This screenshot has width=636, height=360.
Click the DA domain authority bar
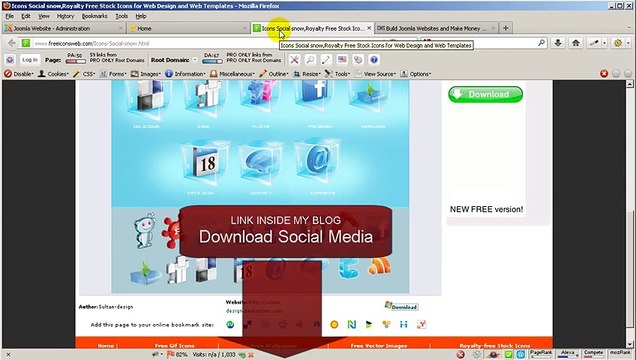[x=212, y=62]
